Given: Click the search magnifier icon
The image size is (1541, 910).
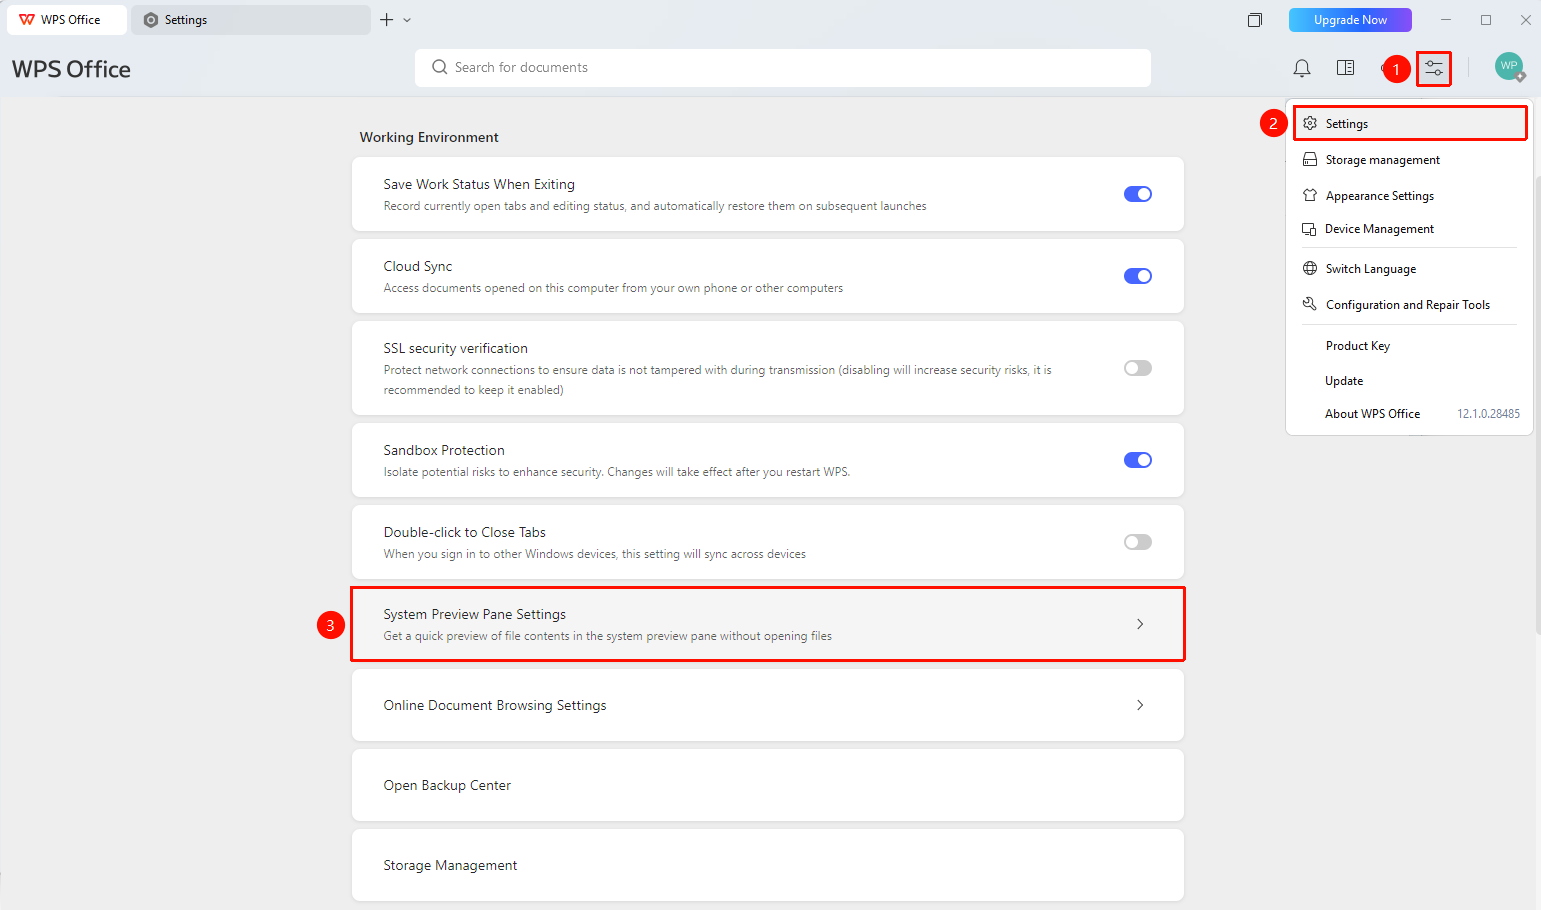Looking at the screenshot, I should pos(439,67).
